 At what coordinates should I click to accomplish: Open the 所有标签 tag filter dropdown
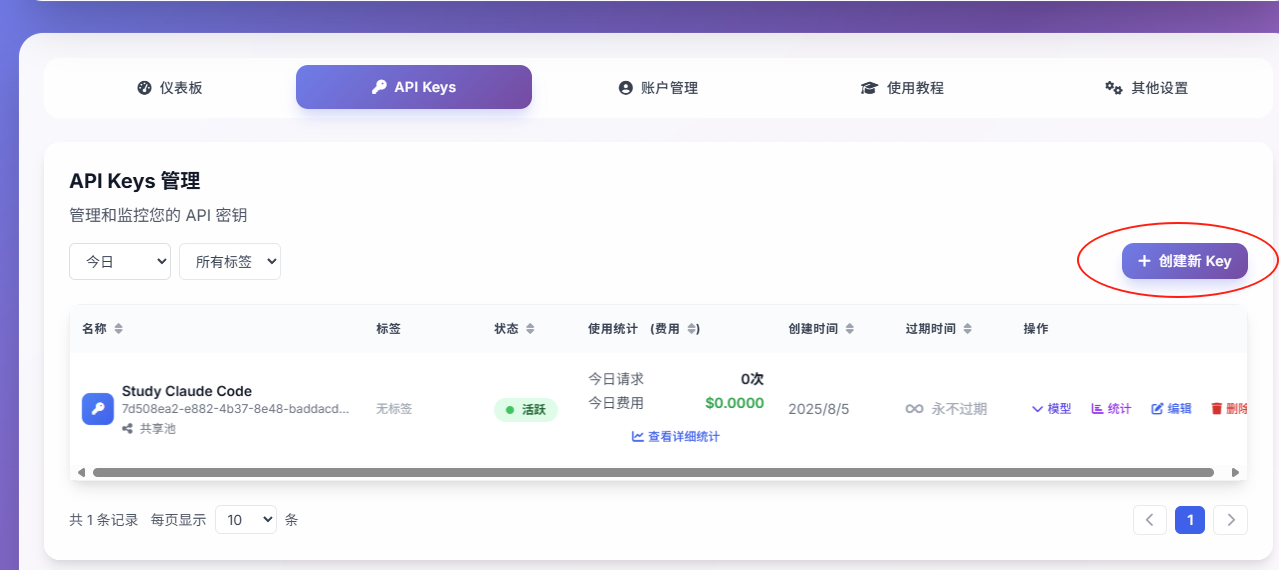(x=230, y=262)
